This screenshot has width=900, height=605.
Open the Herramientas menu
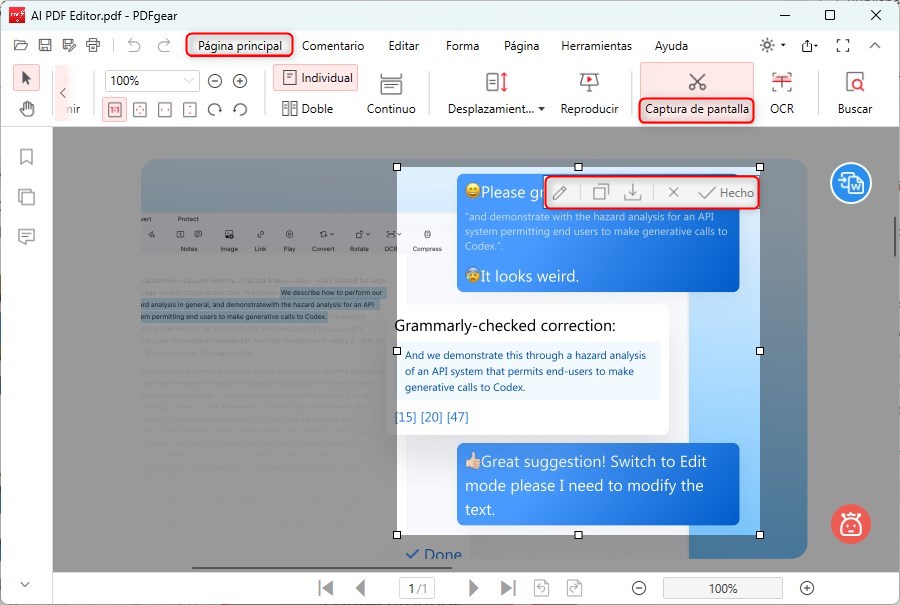(x=596, y=46)
